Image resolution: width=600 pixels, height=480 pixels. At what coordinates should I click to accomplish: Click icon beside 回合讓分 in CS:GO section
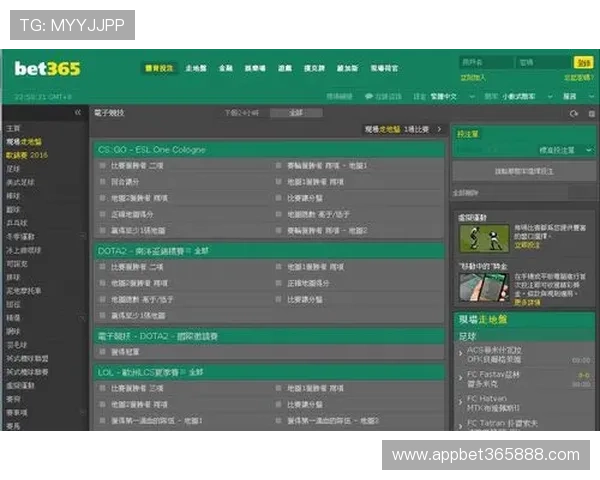[103, 181]
